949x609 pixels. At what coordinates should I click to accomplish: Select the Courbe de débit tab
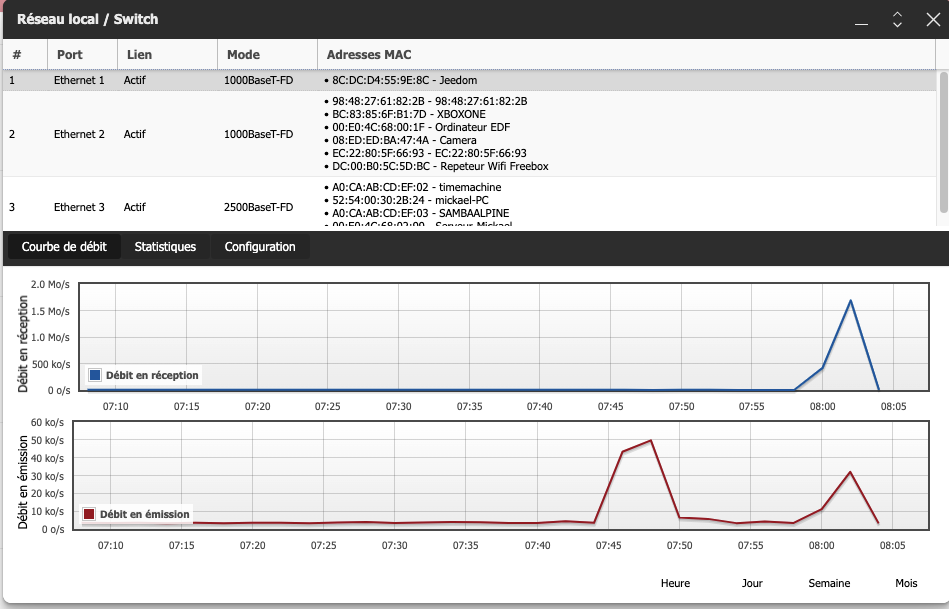click(64, 247)
